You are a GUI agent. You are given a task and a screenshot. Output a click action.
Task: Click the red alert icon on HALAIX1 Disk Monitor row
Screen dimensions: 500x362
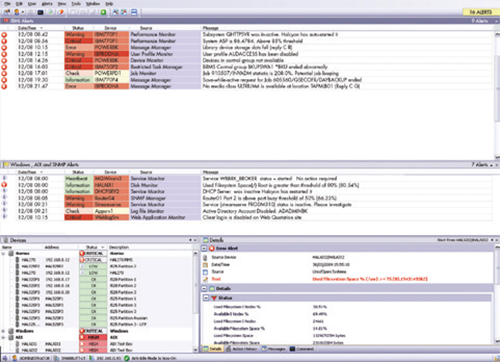click(x=4, y=185)
